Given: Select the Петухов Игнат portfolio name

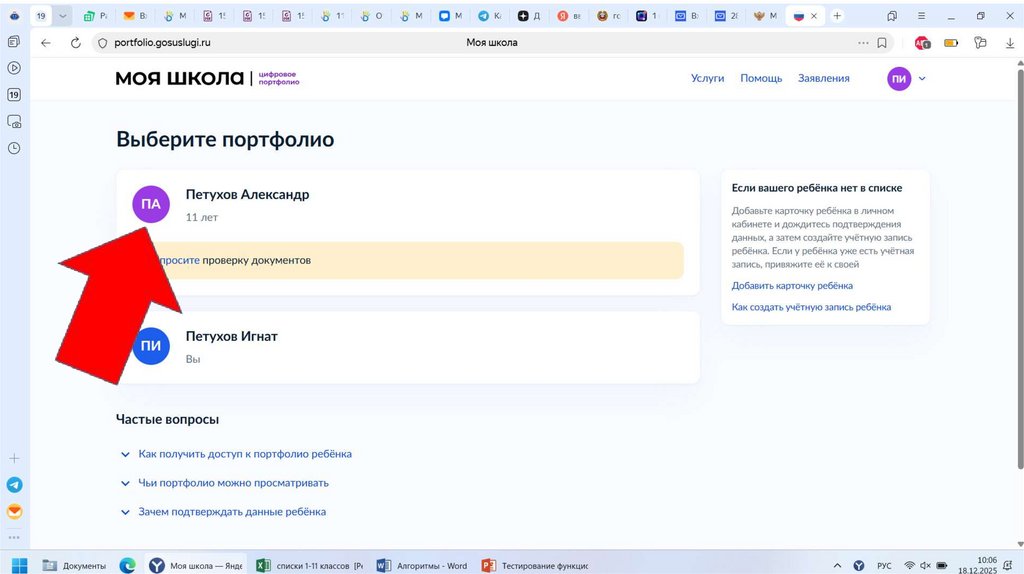Looking at the screenshot, I should 232,336.
